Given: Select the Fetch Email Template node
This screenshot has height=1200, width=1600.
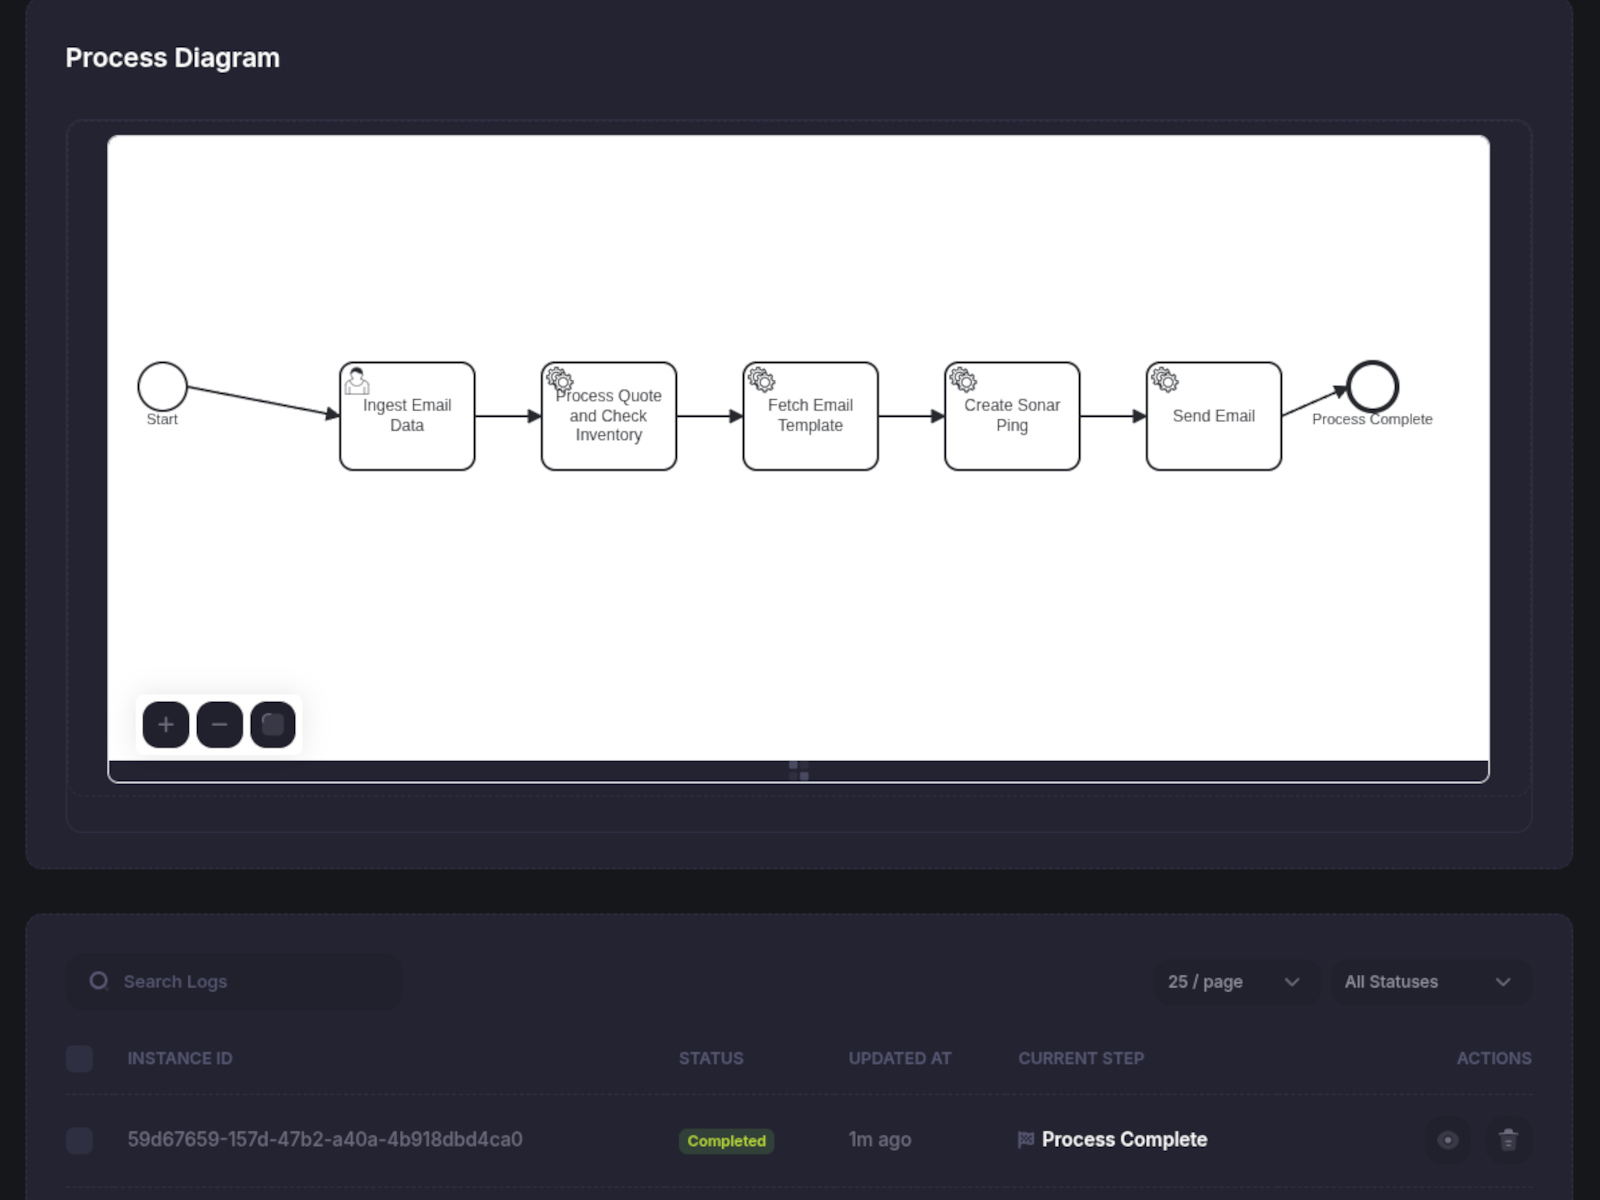Looking at the screenshot, I should click(810, 415).
